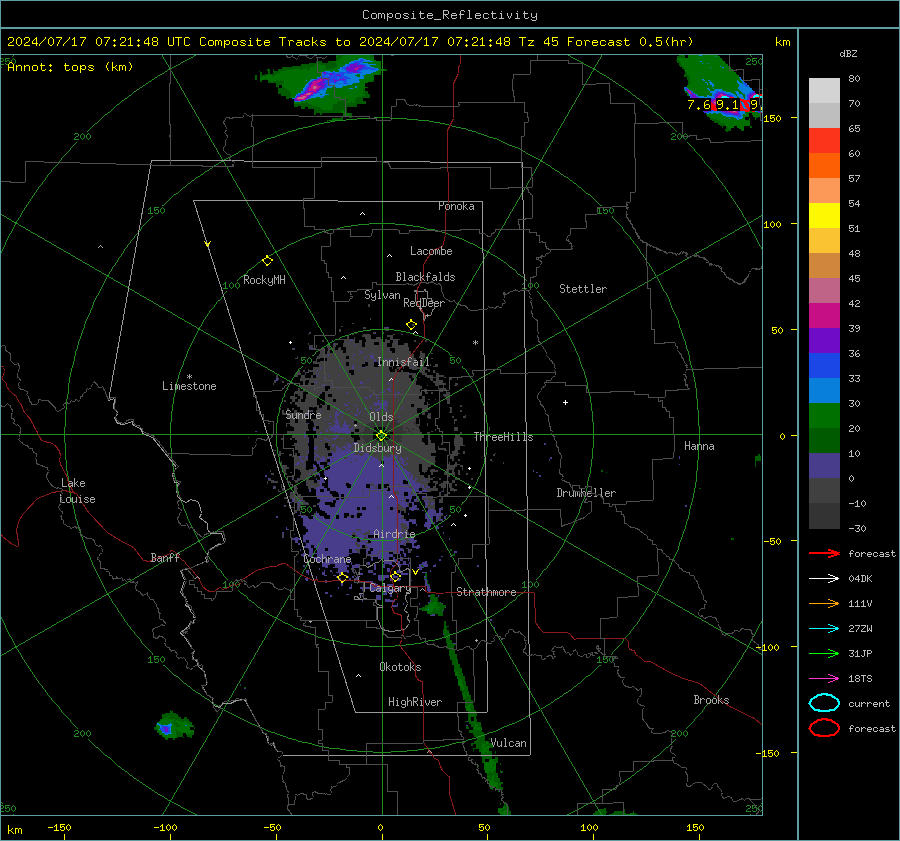Click the Olds city label
Viewport: 900px width, 841px height.
point(381,417)
